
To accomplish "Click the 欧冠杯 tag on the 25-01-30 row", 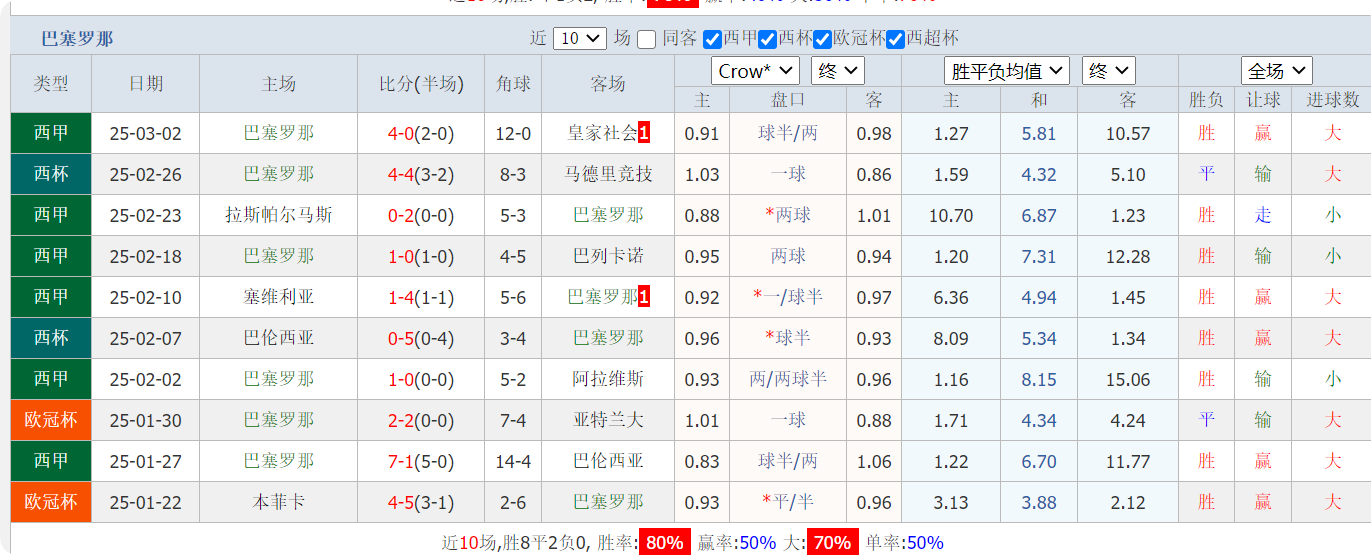I will [x=51, y=420].
